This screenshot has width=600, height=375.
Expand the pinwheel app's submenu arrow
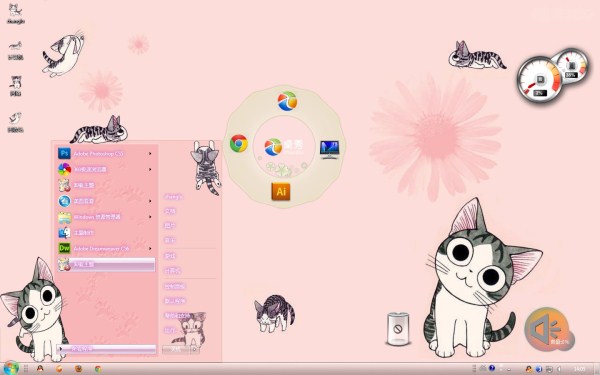click(x=150, y=169)
